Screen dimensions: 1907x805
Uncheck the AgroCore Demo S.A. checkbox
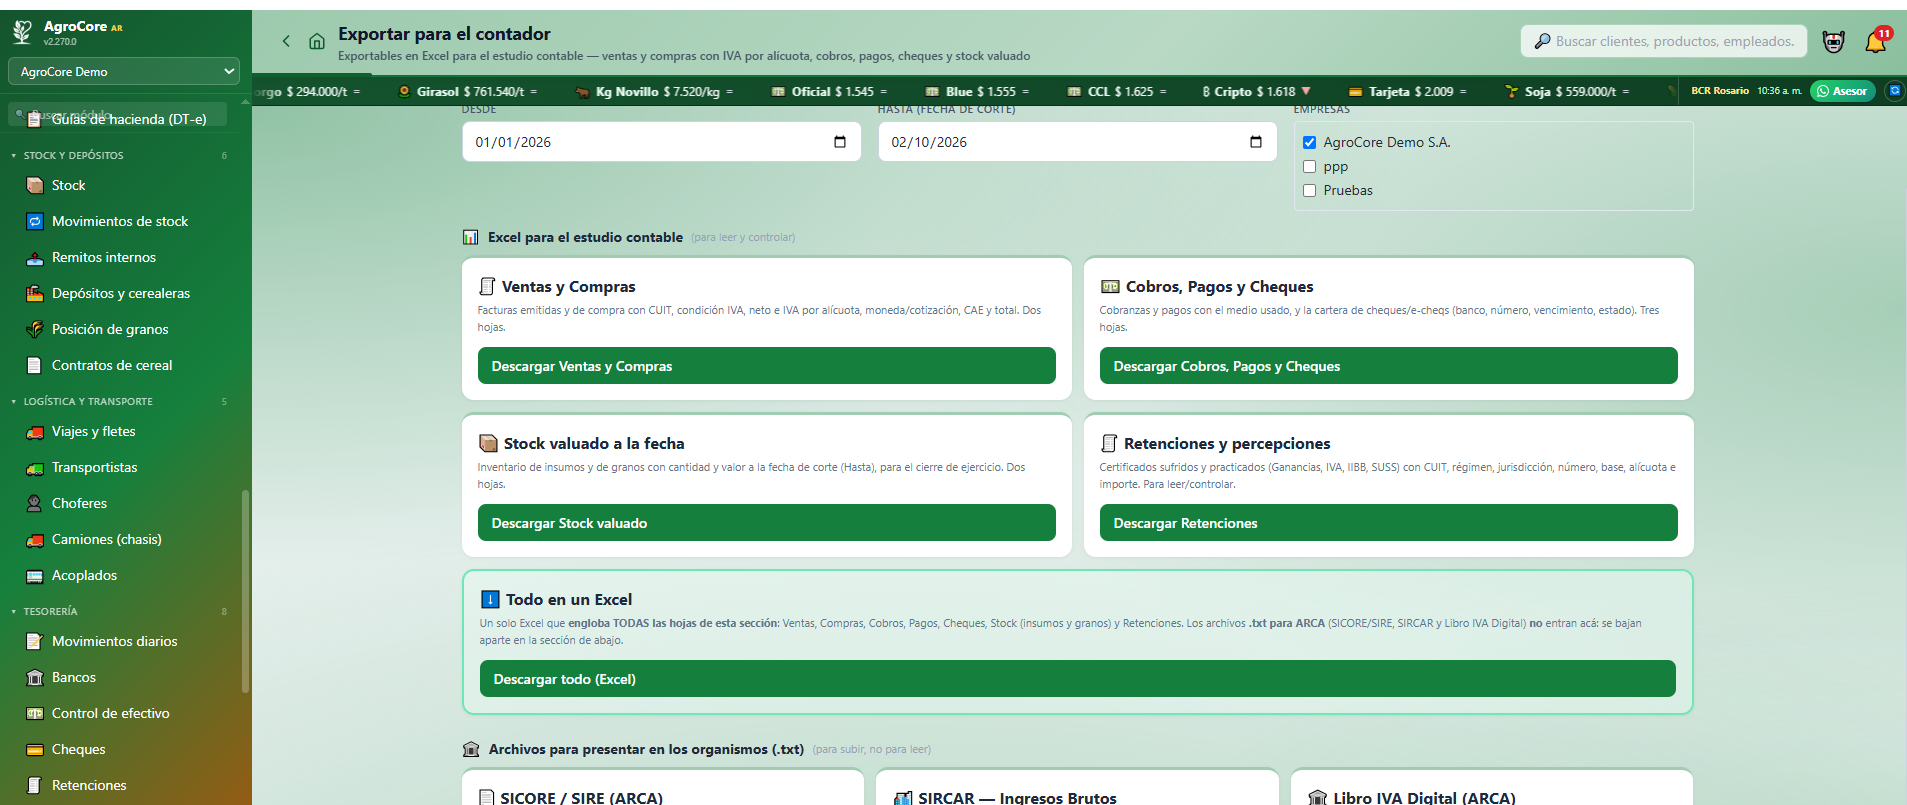[x=1309, y=142]
